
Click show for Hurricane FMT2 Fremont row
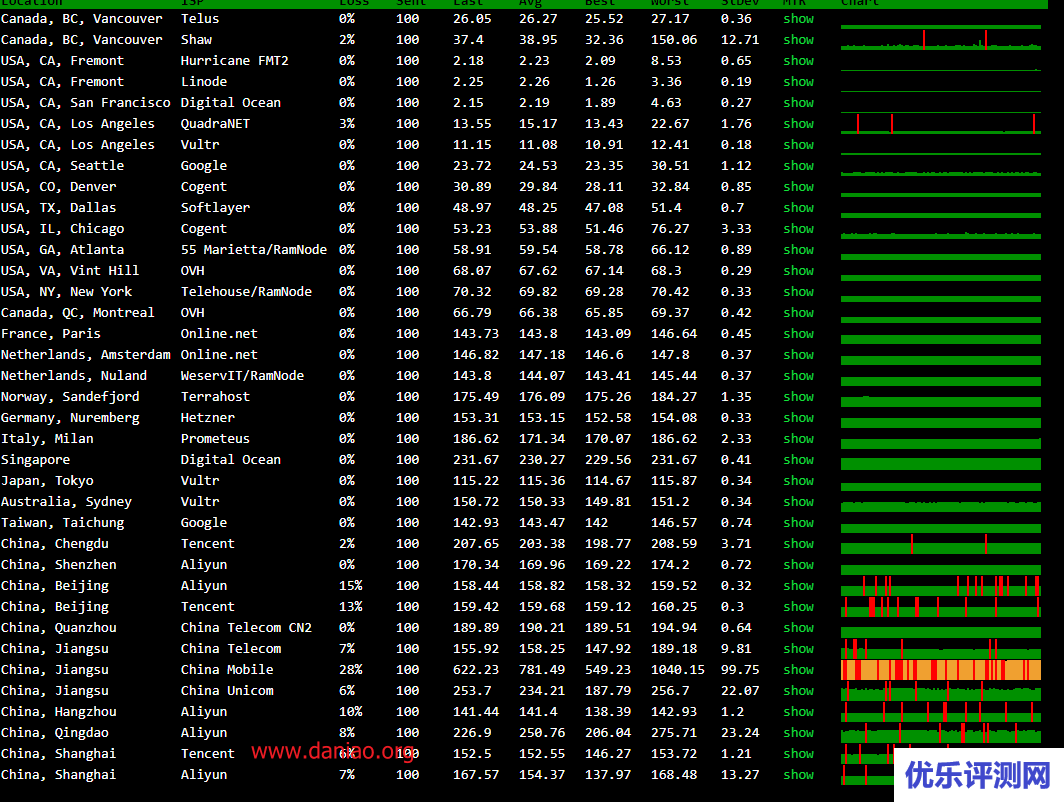[798, 61]
